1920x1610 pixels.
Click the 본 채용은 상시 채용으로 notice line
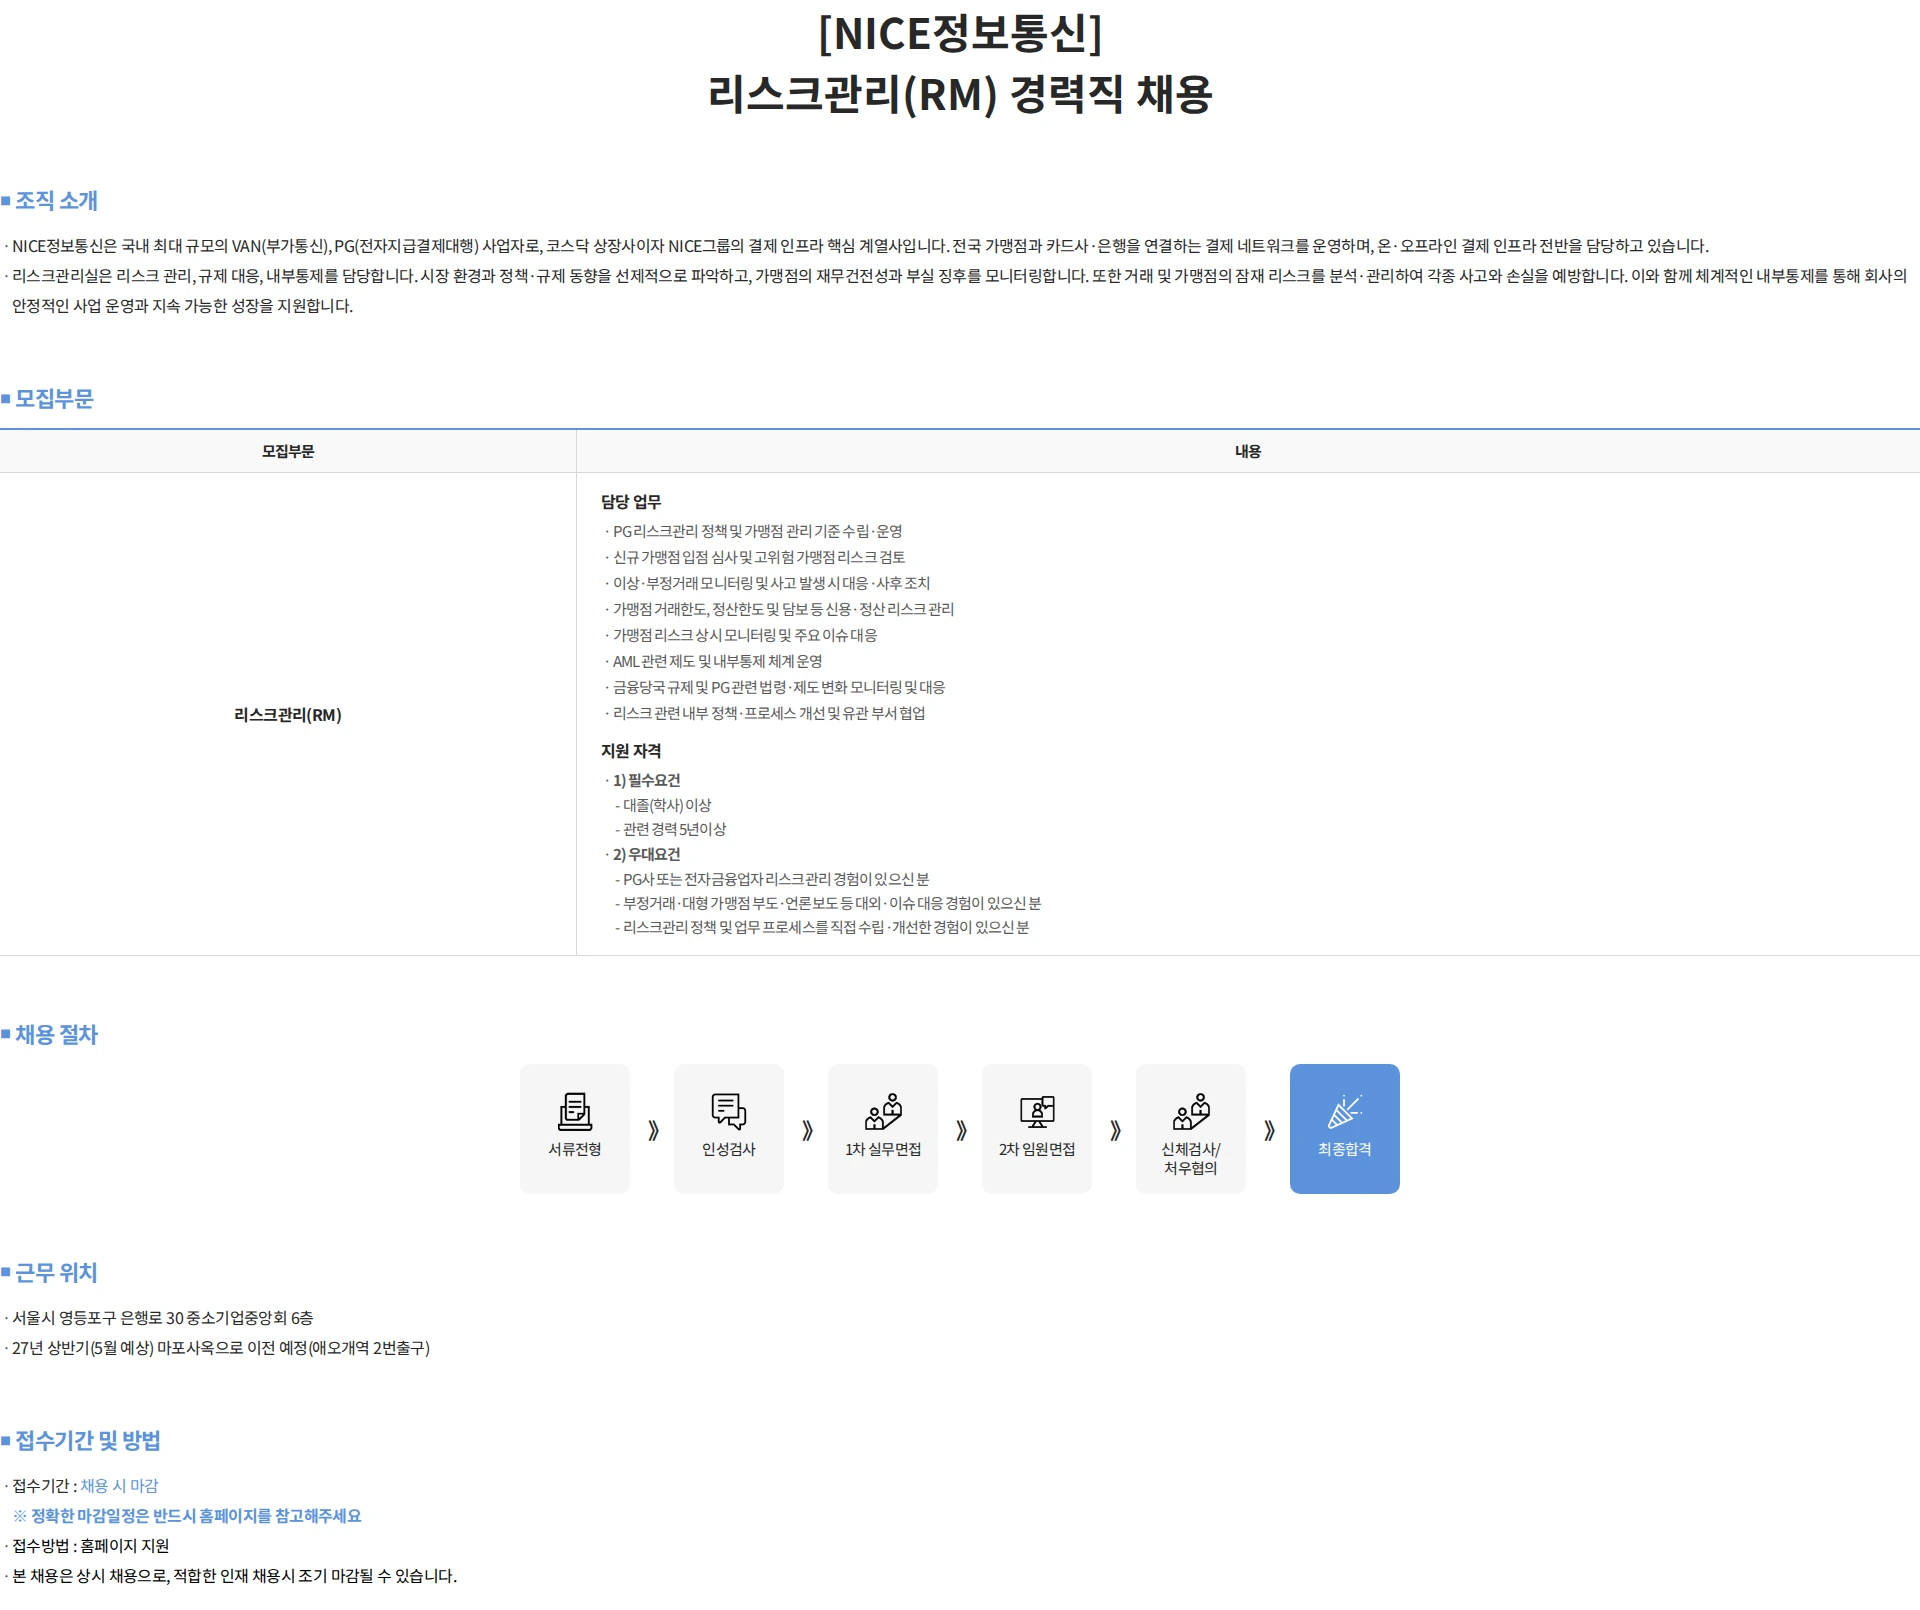(234, 1576)
